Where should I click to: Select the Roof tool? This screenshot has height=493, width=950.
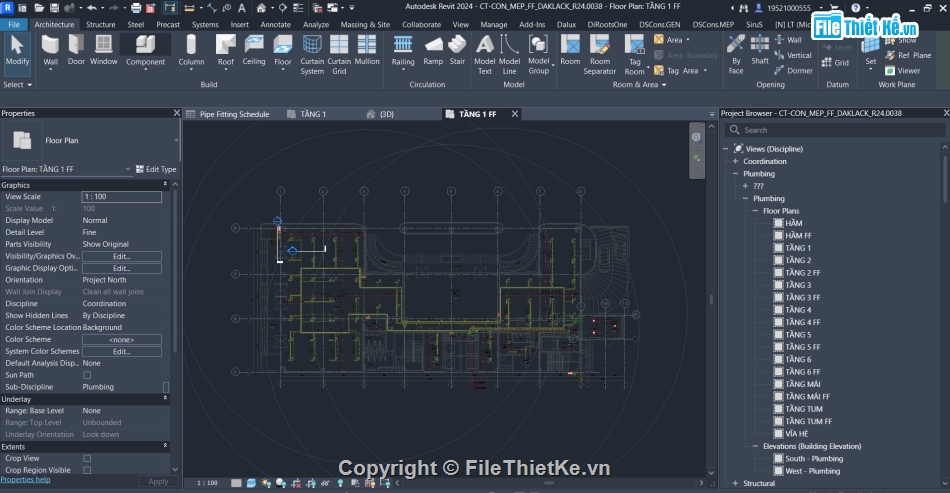pos(225,51)
